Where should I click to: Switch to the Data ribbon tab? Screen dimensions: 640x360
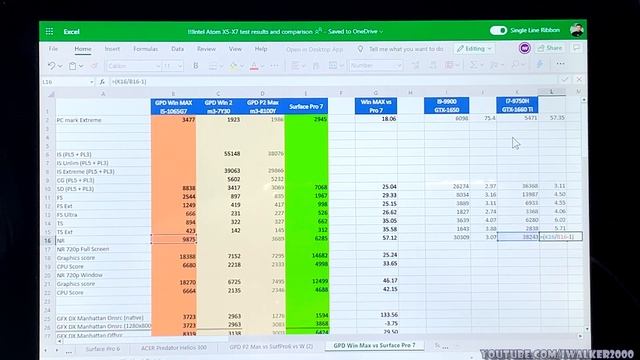pos(178,49)
